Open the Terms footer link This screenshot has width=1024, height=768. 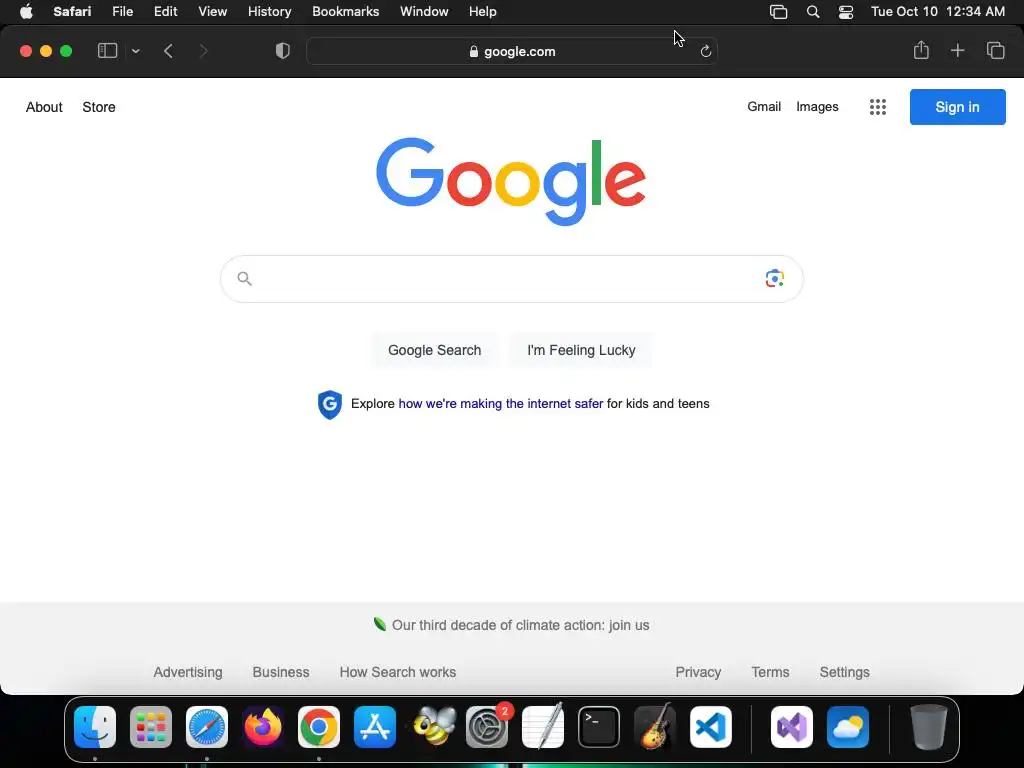click(x=770, y=672)
